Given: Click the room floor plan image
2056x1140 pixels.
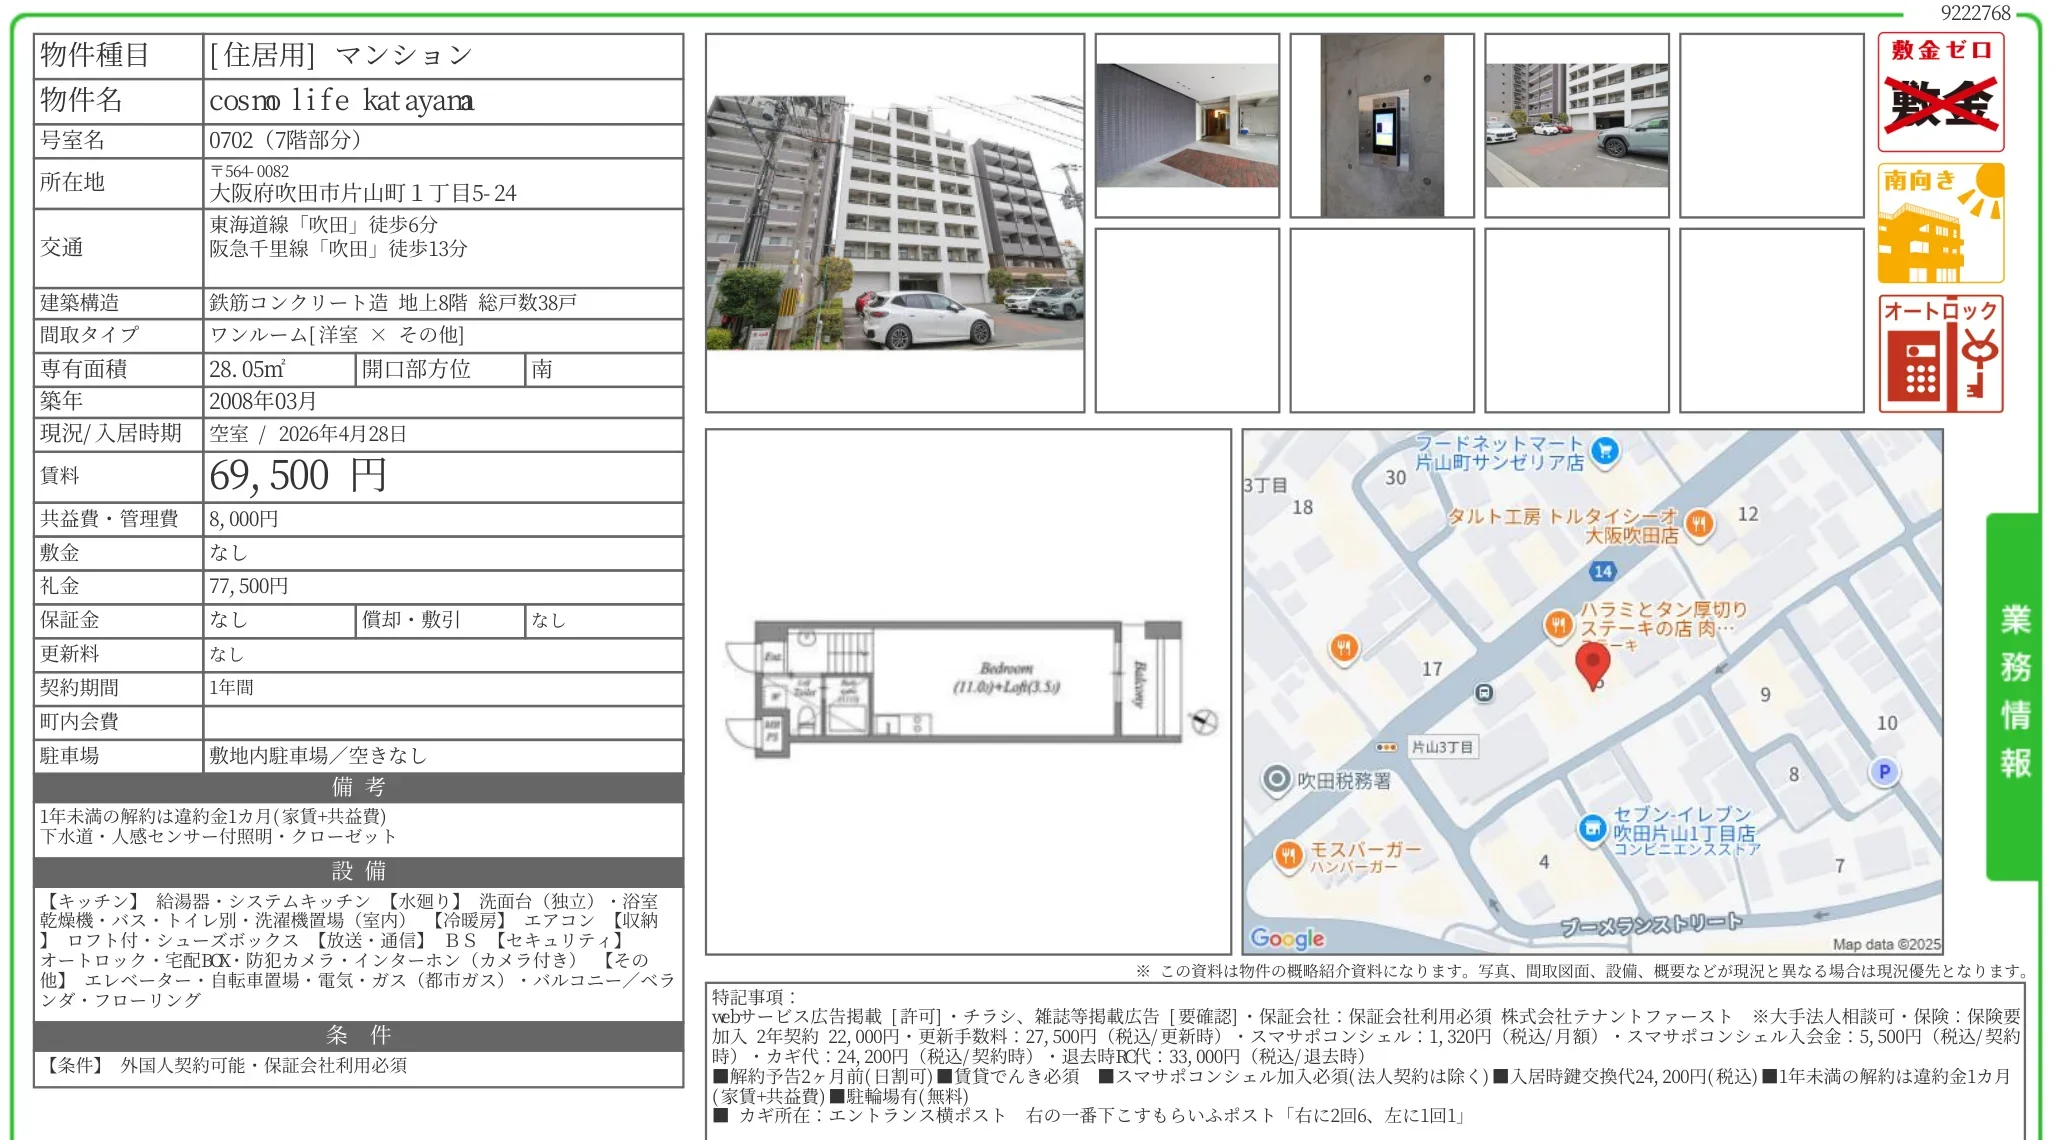Looking at the screenshot, I should pyautogui.click(x=967, y=690).
